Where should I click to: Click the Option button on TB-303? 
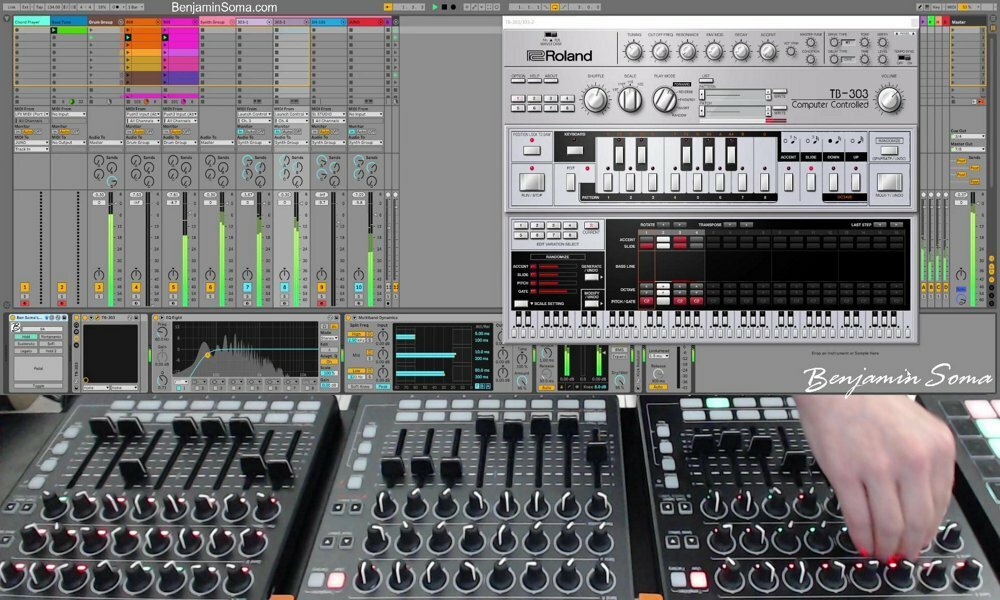click(518, 80)
